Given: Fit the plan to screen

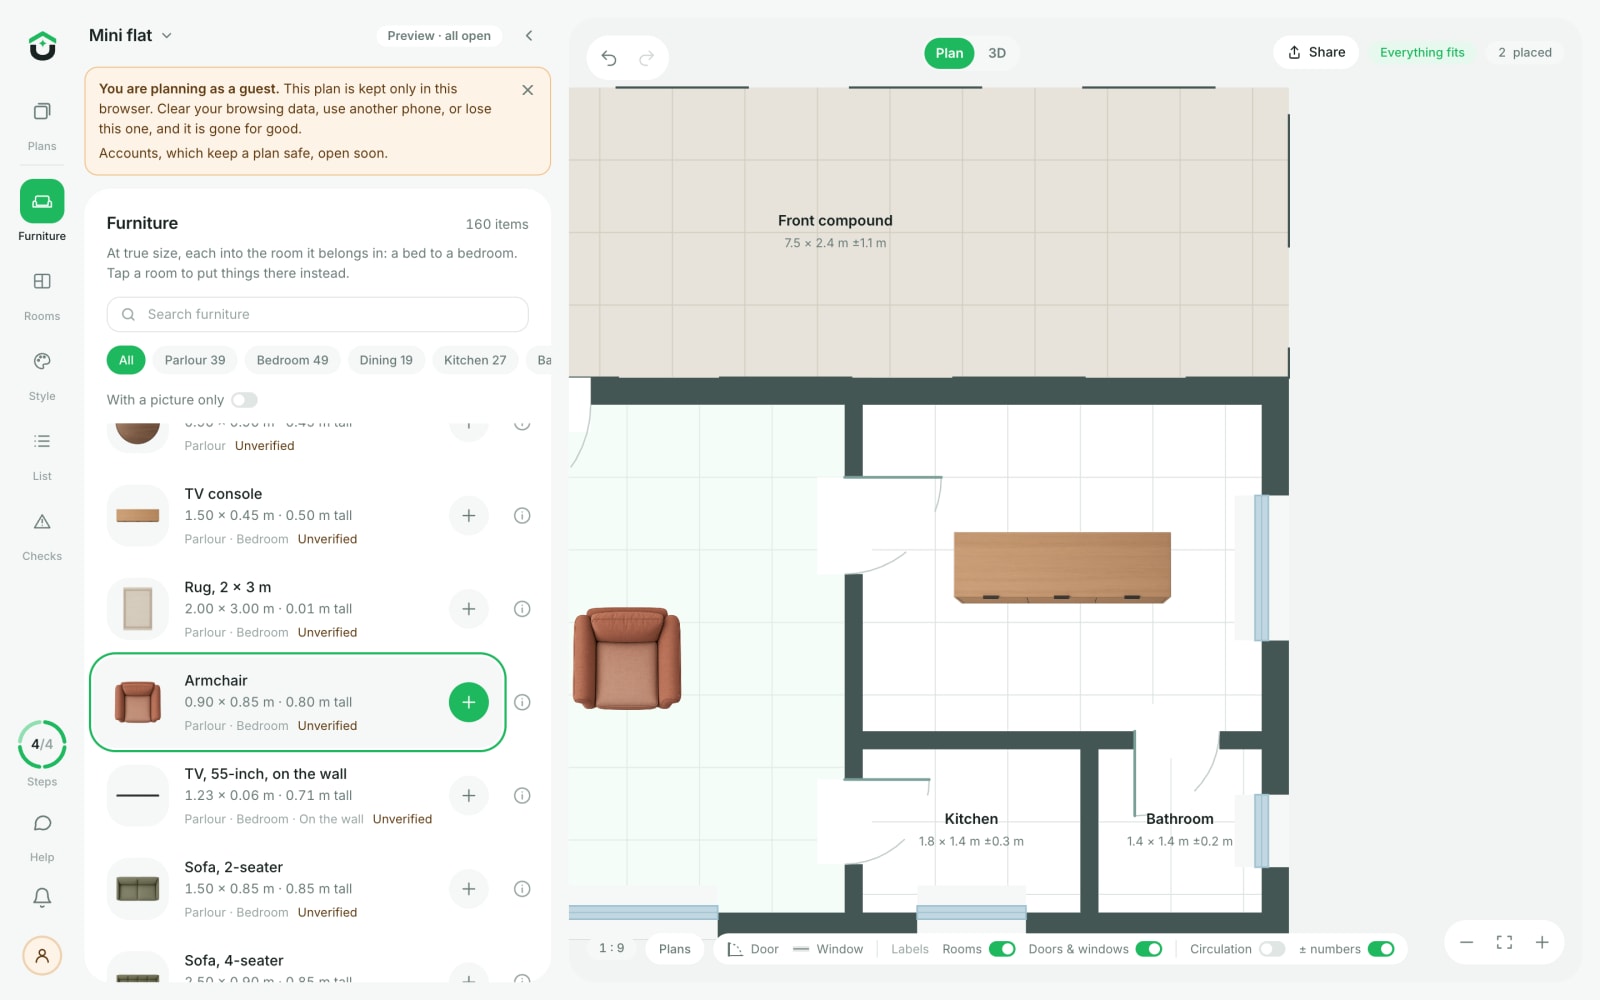Looking at the screenshot, I should point(1504,942).
